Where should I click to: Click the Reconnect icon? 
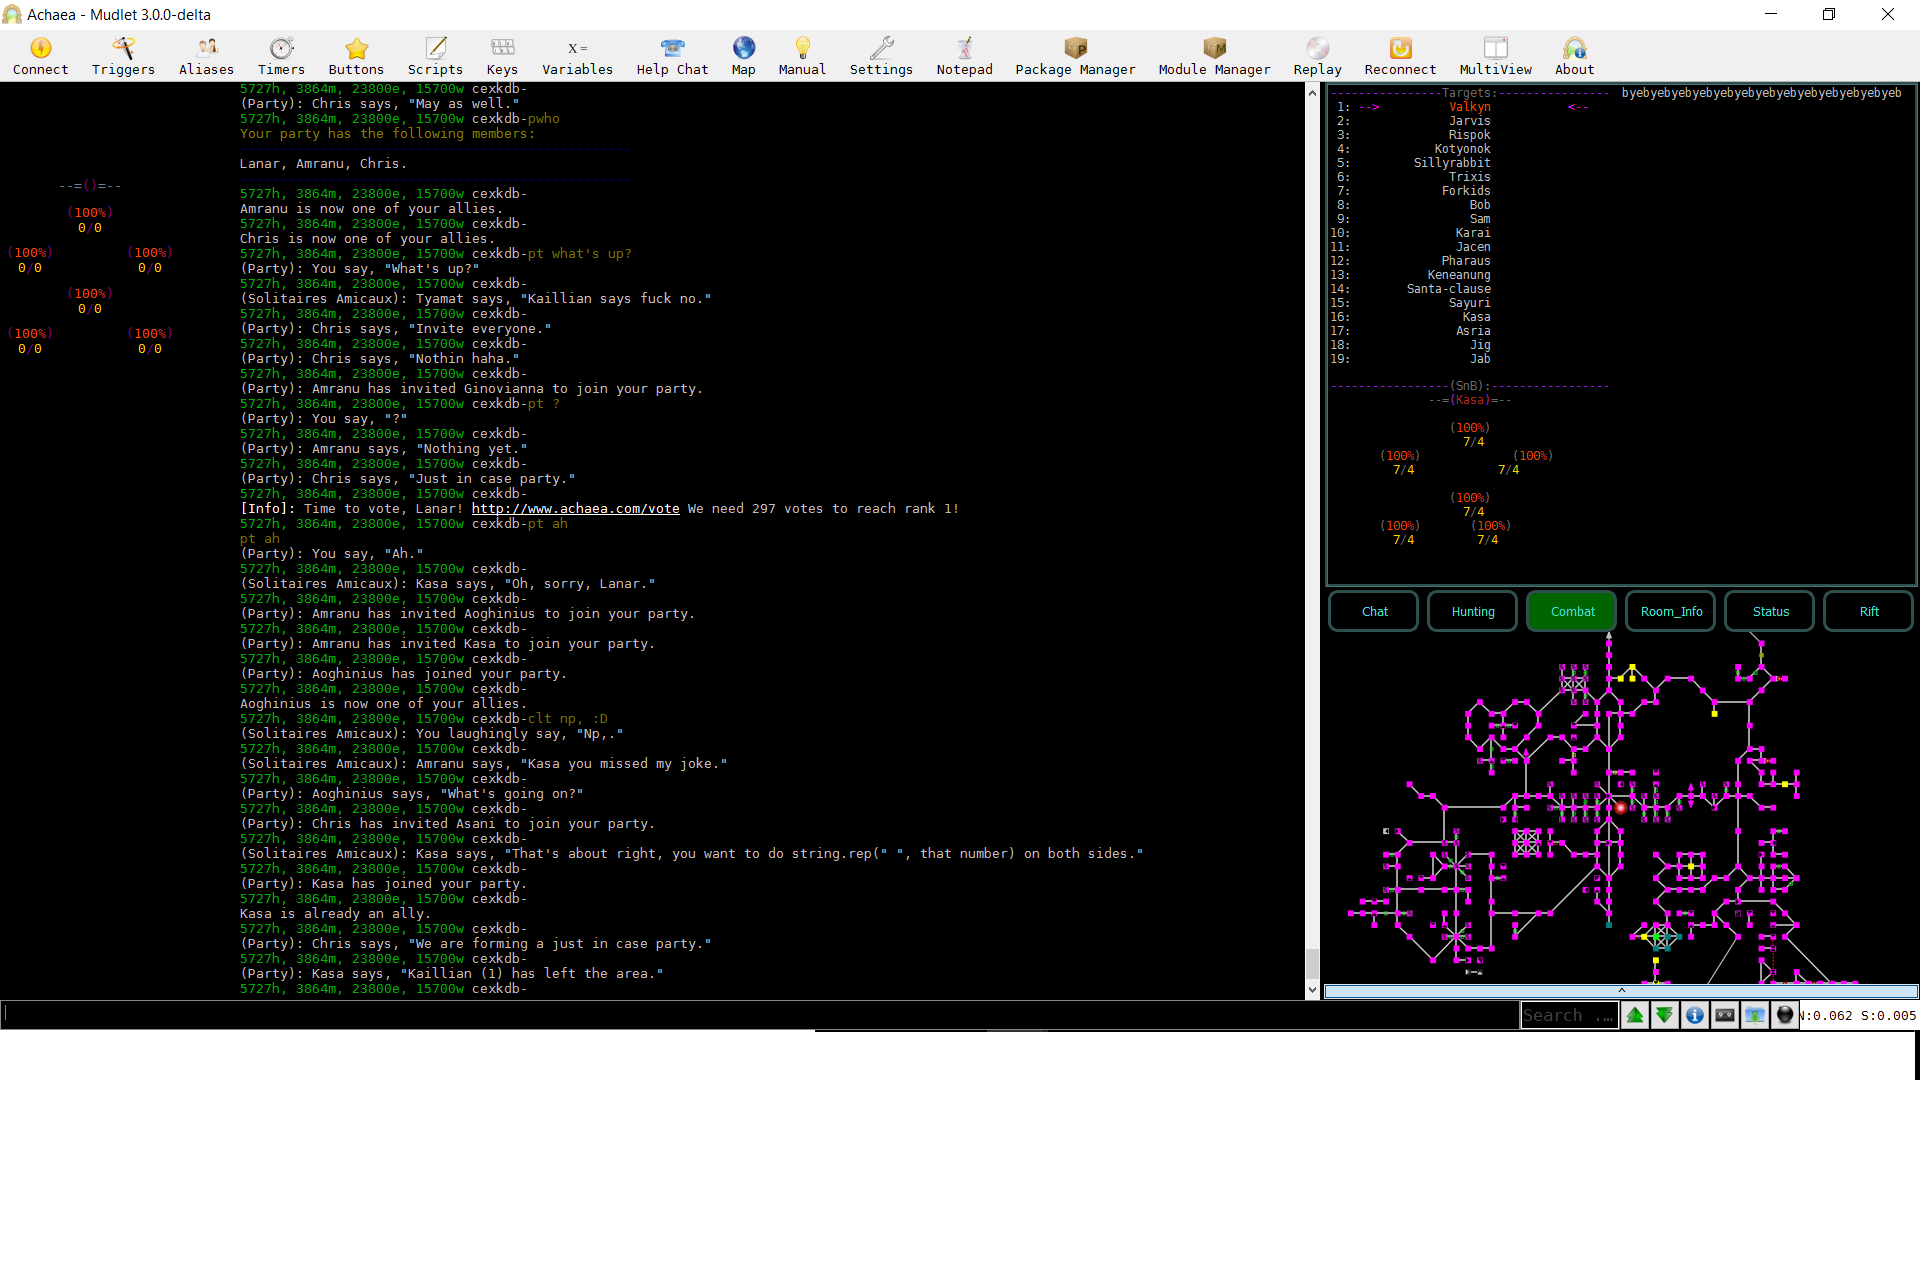click(1400, 56)
